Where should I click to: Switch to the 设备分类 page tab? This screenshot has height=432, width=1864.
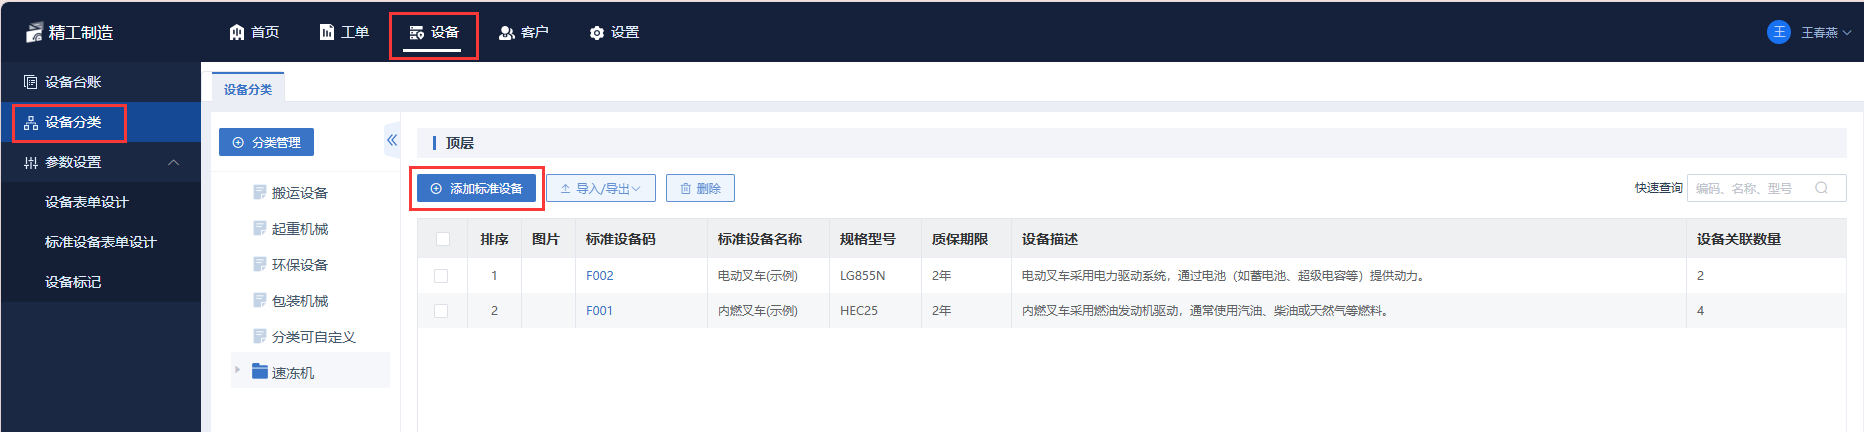pos(248,89)
